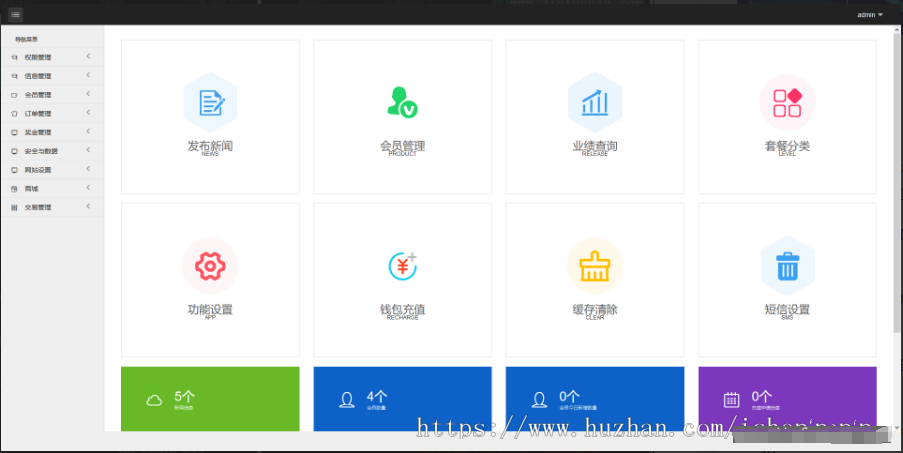Open 功能设置 red gear icon
Image resolution: width=903 pixels, height=453 pixels.
[x=210, y=266]
